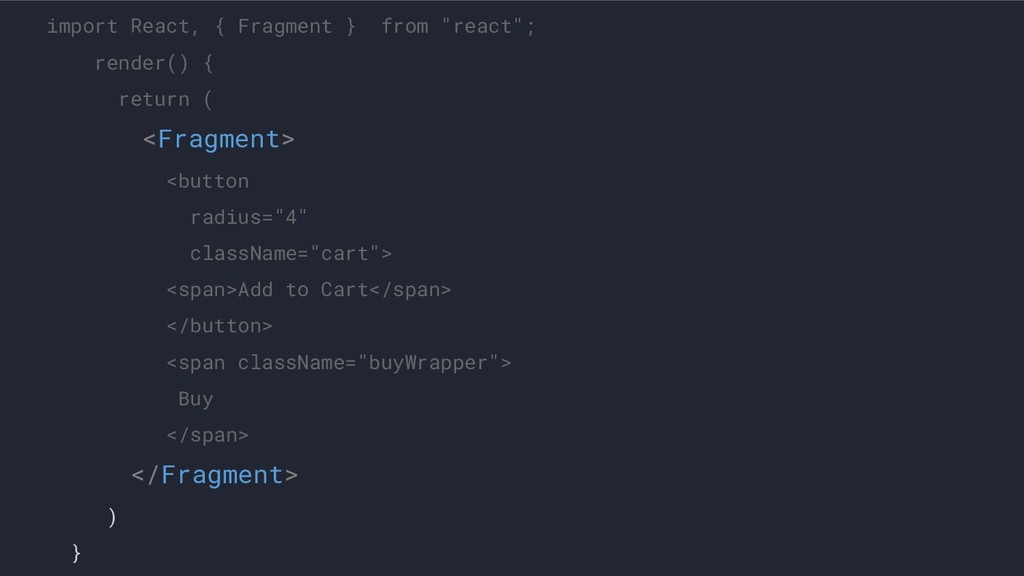
Task: Click the Buy text line
Action: point(195,398)
